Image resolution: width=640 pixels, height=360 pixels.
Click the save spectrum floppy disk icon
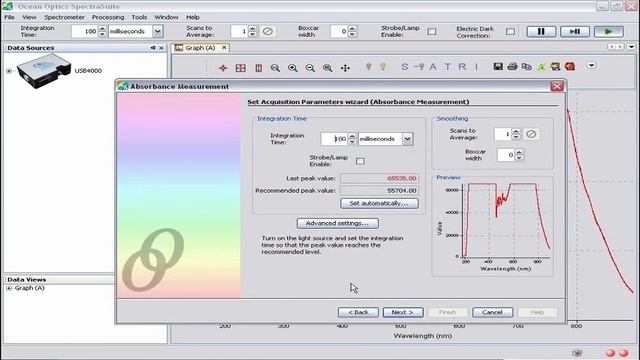[x=498, y=66]
